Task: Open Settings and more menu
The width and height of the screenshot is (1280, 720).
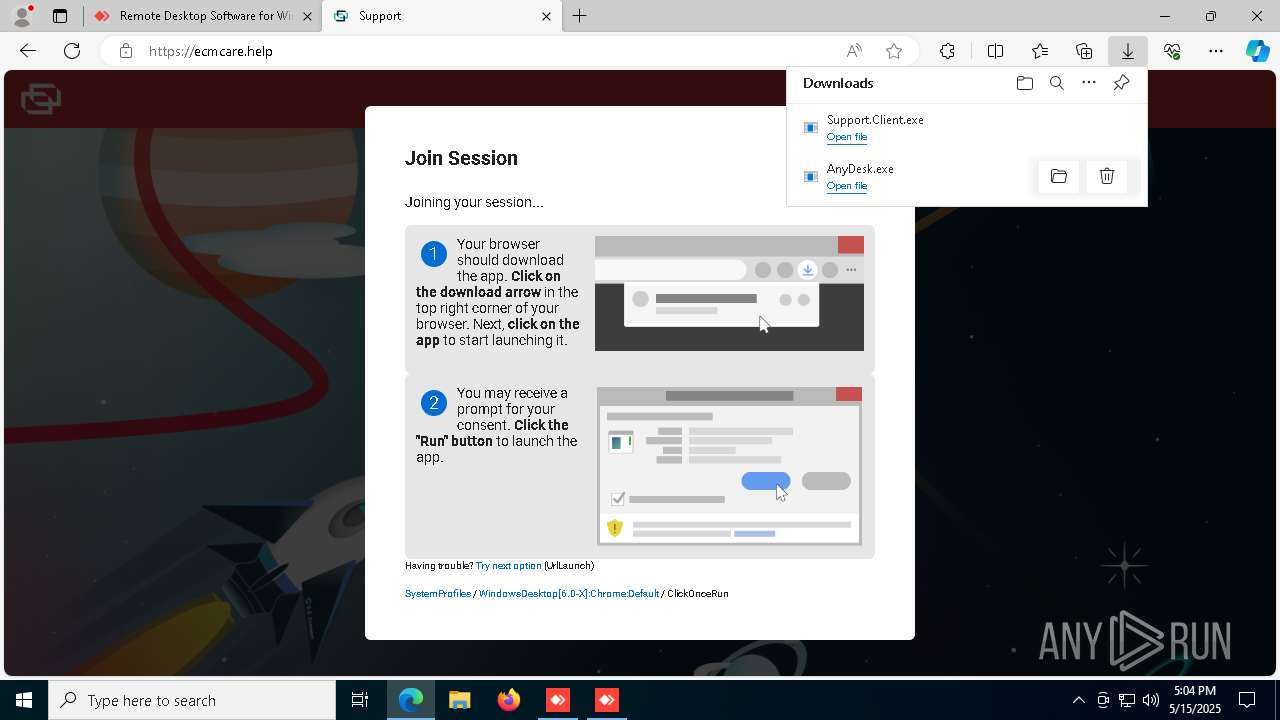Action: (1216, 51)
